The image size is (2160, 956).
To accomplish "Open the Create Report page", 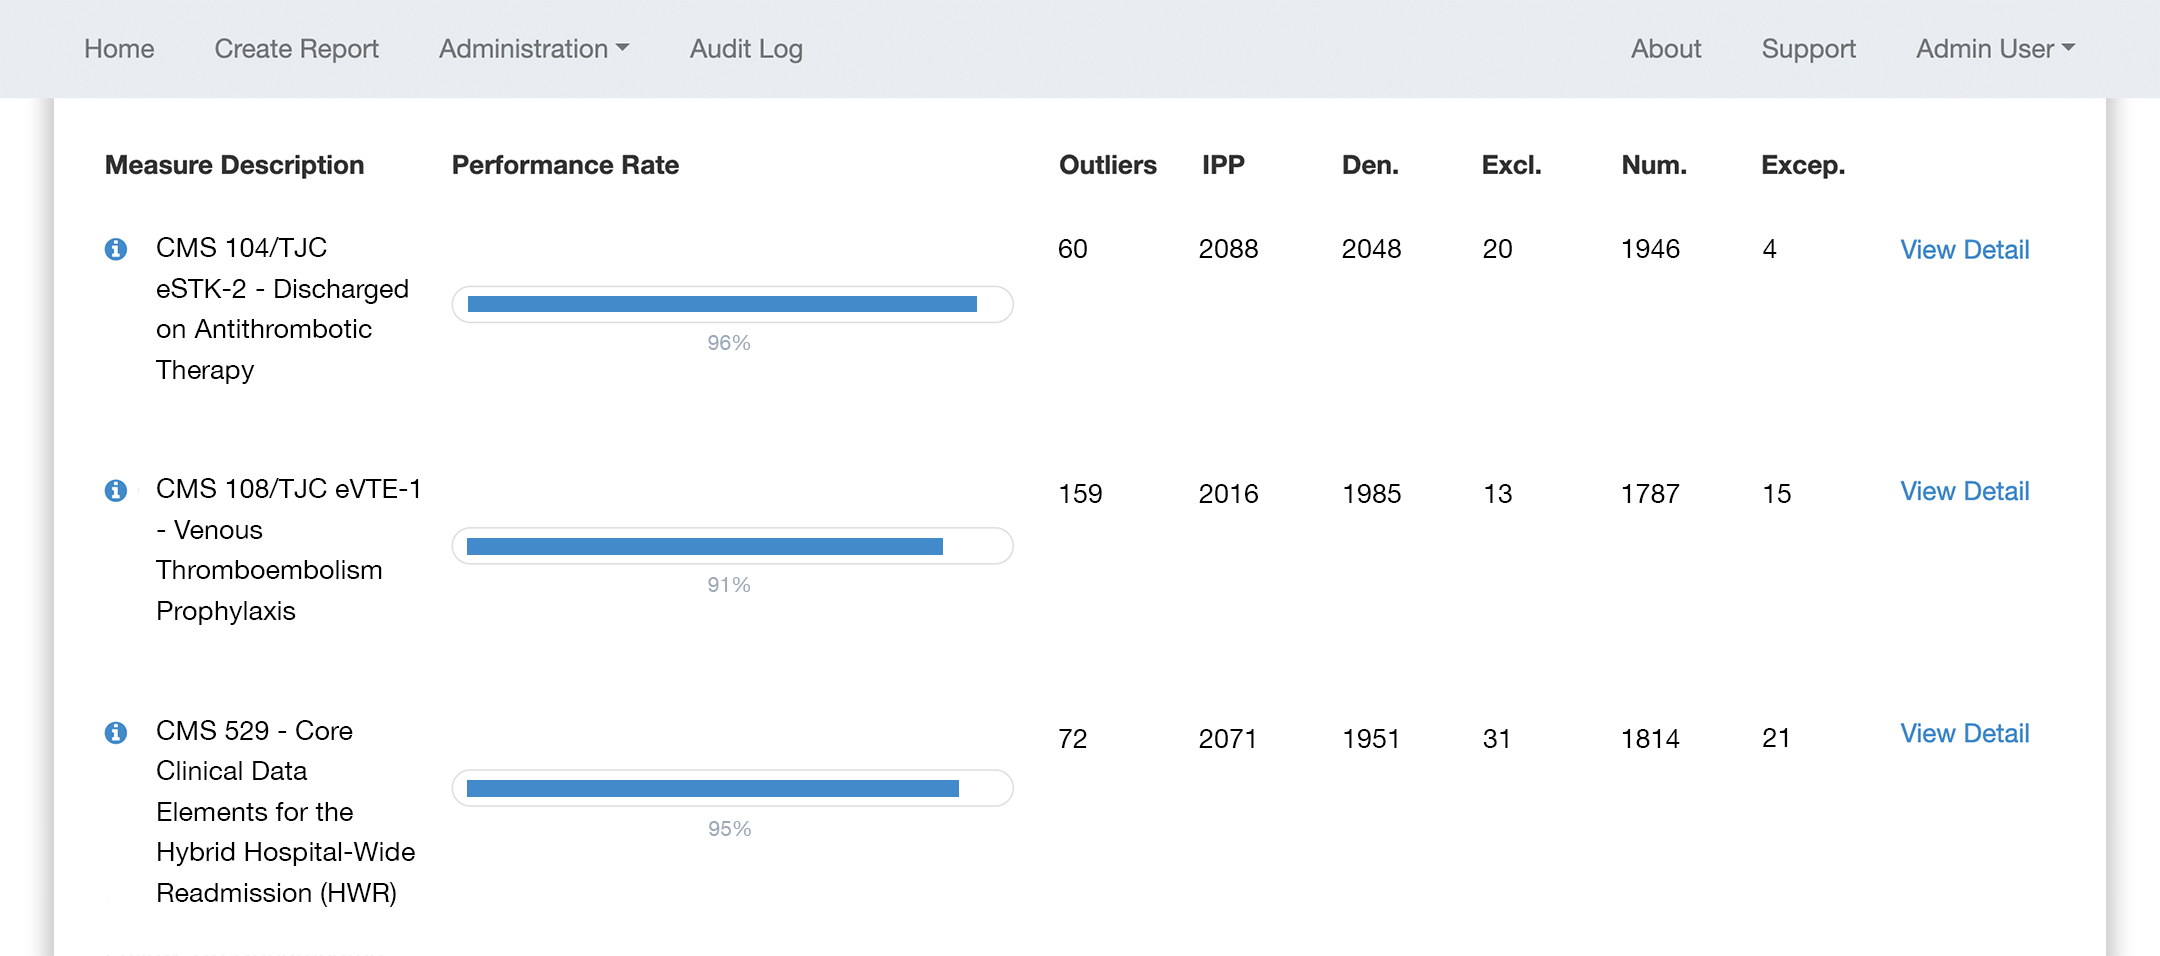I will [296, 49].
